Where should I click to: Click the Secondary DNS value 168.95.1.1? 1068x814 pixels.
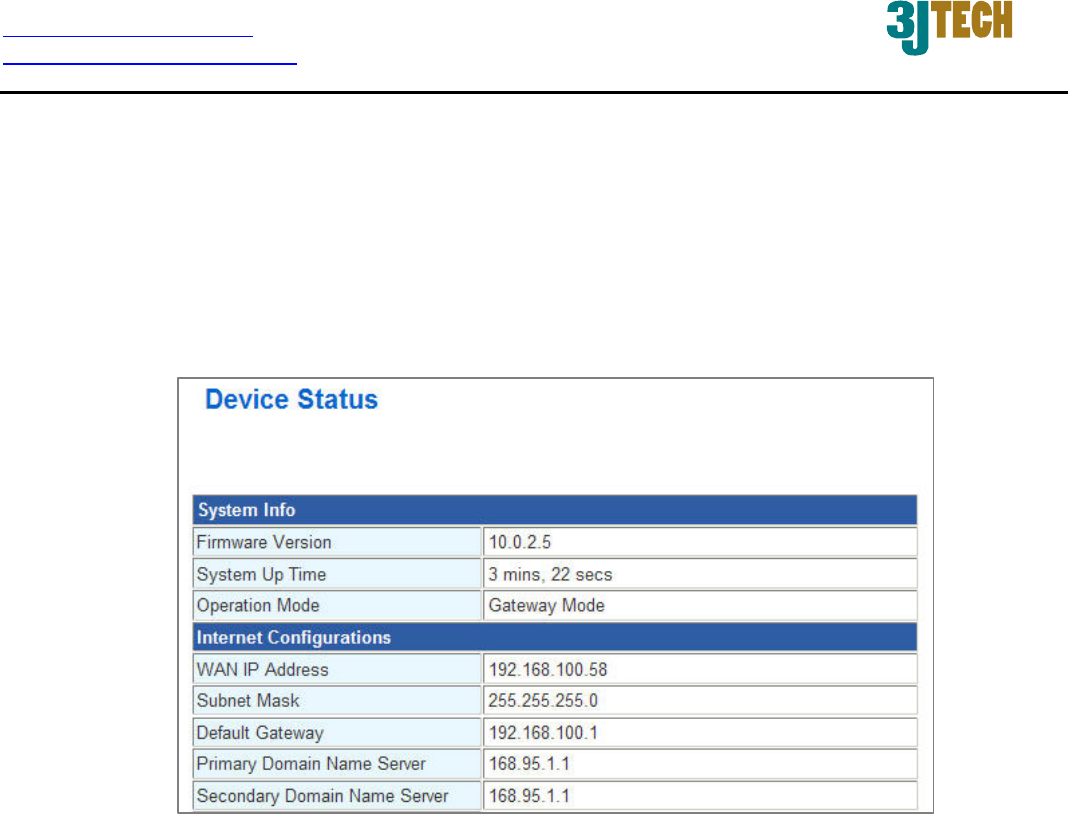529,796
